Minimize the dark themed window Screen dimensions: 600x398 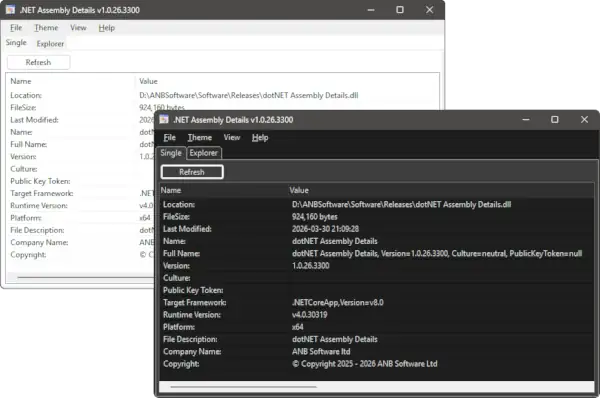(x=526, y=119)
